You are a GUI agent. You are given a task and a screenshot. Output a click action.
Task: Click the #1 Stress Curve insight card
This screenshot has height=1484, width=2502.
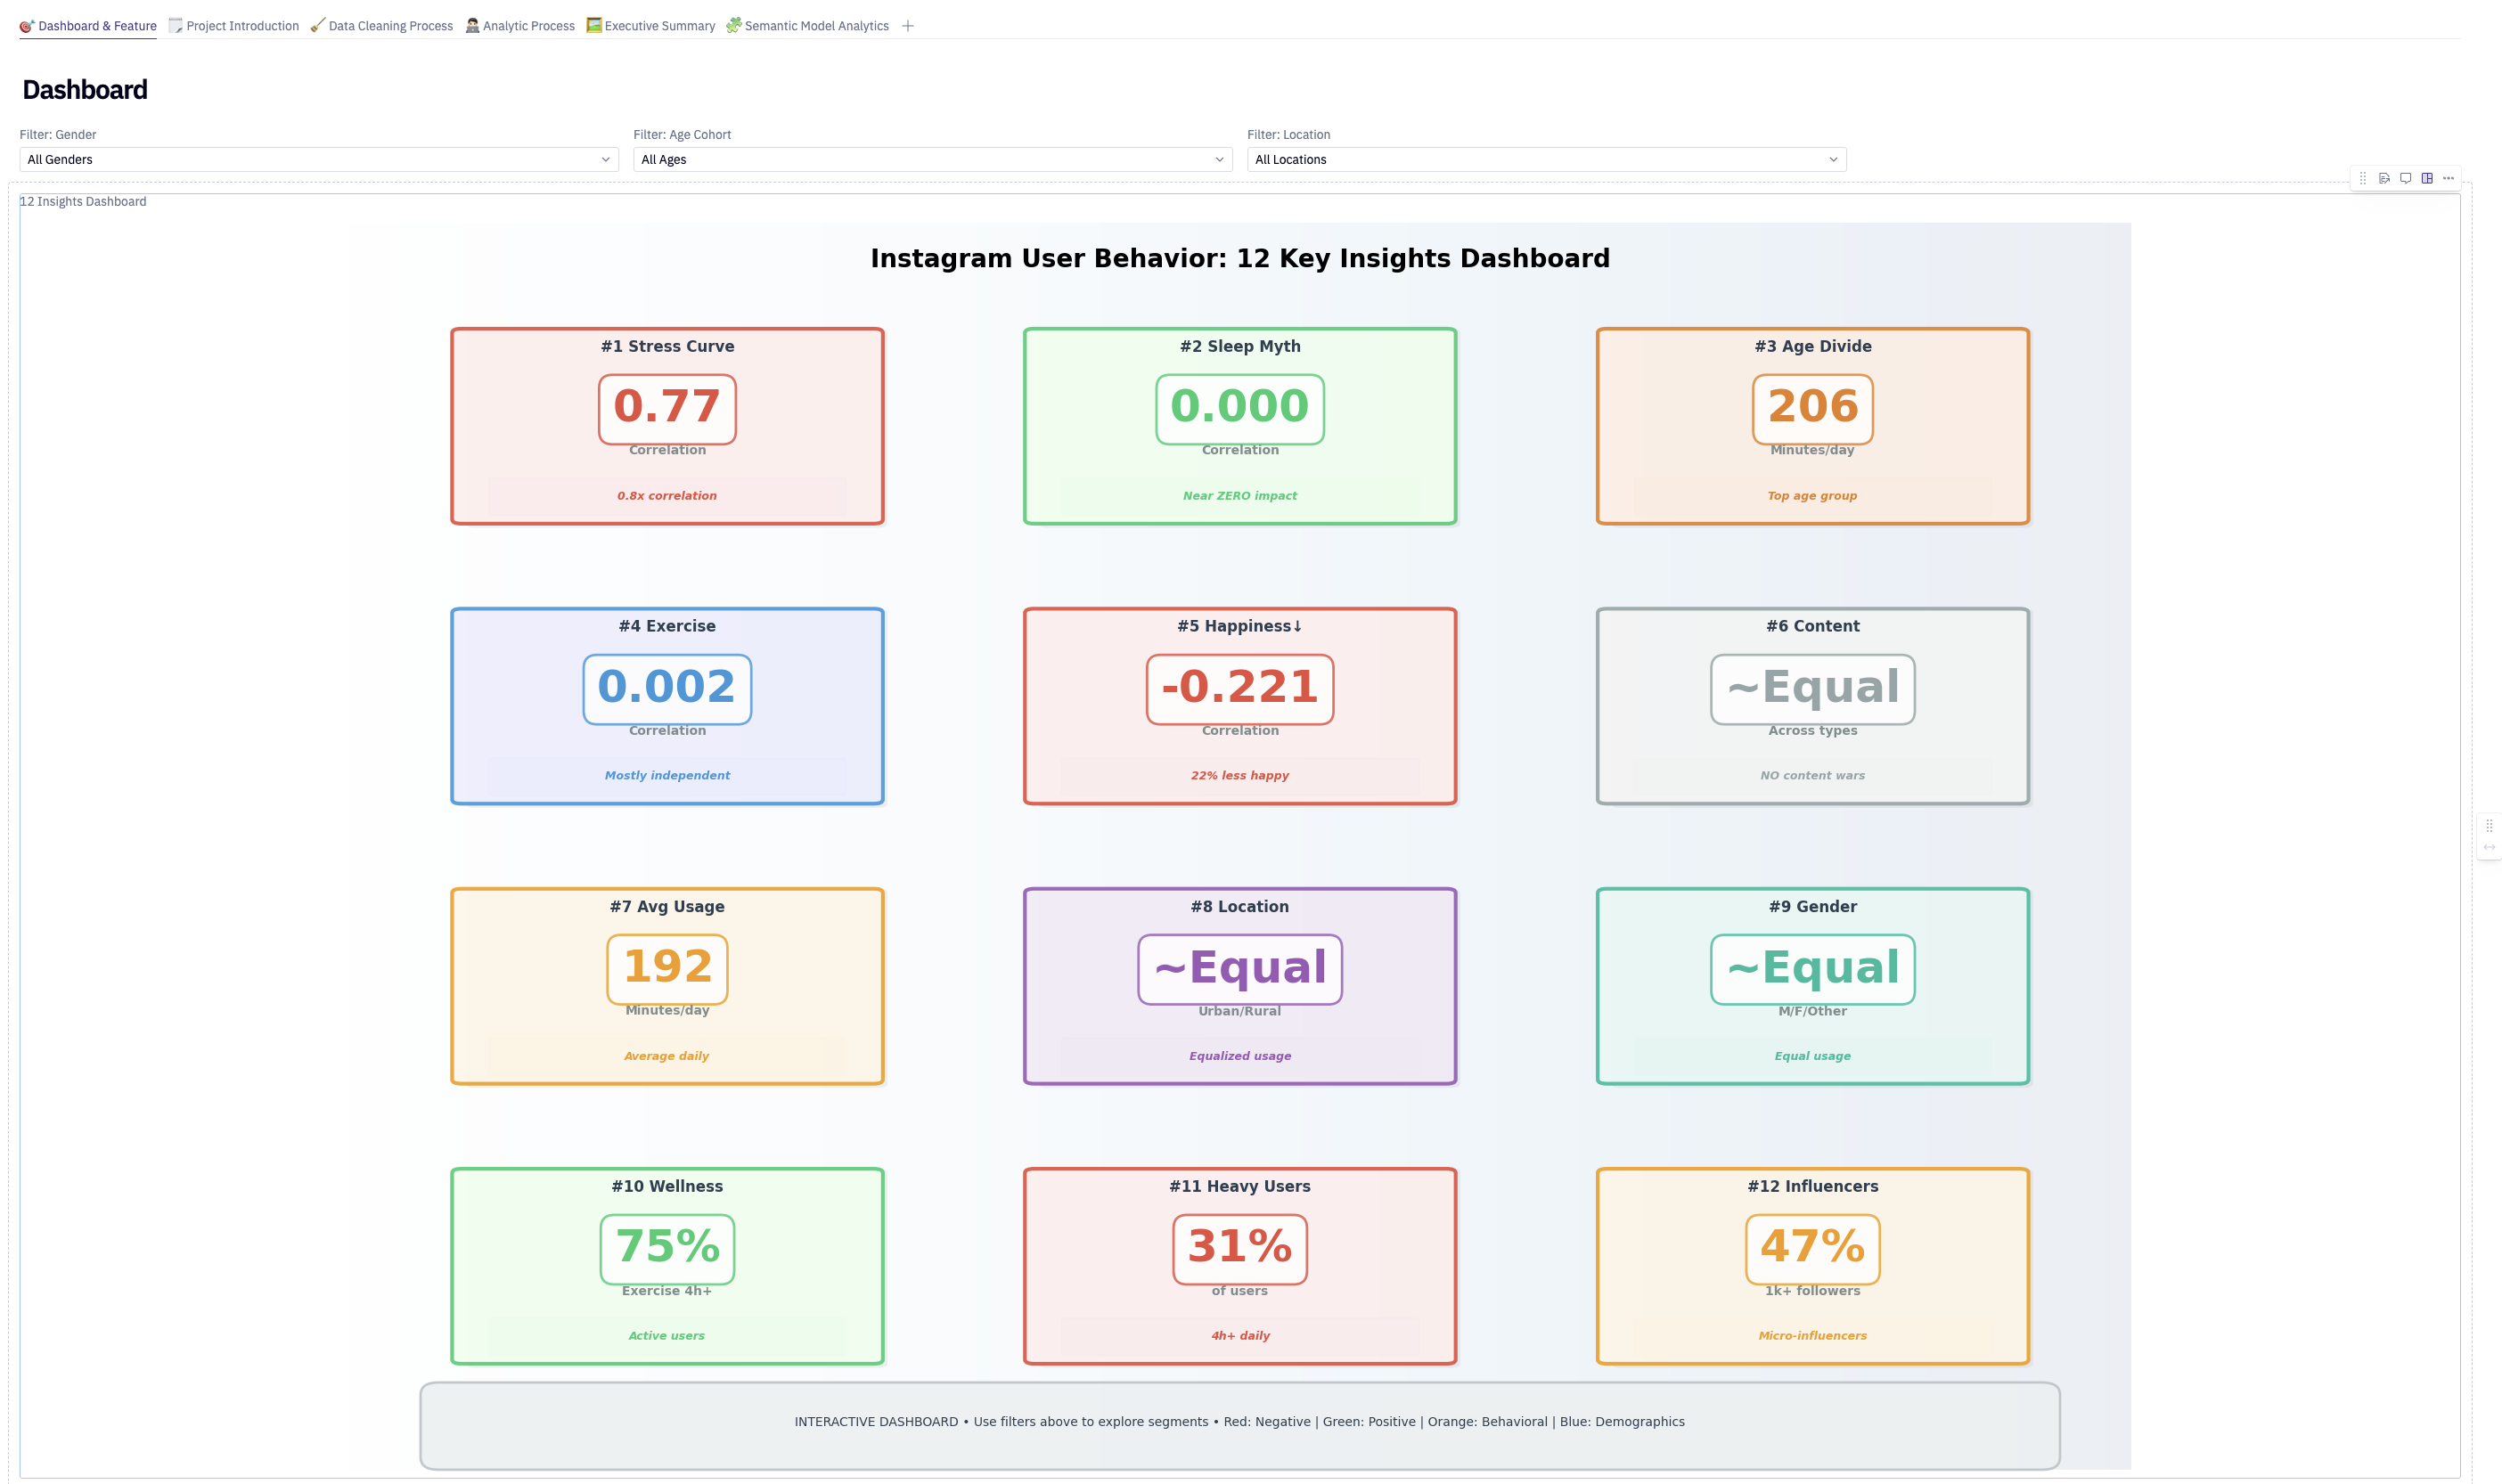[x=667, y=426]
